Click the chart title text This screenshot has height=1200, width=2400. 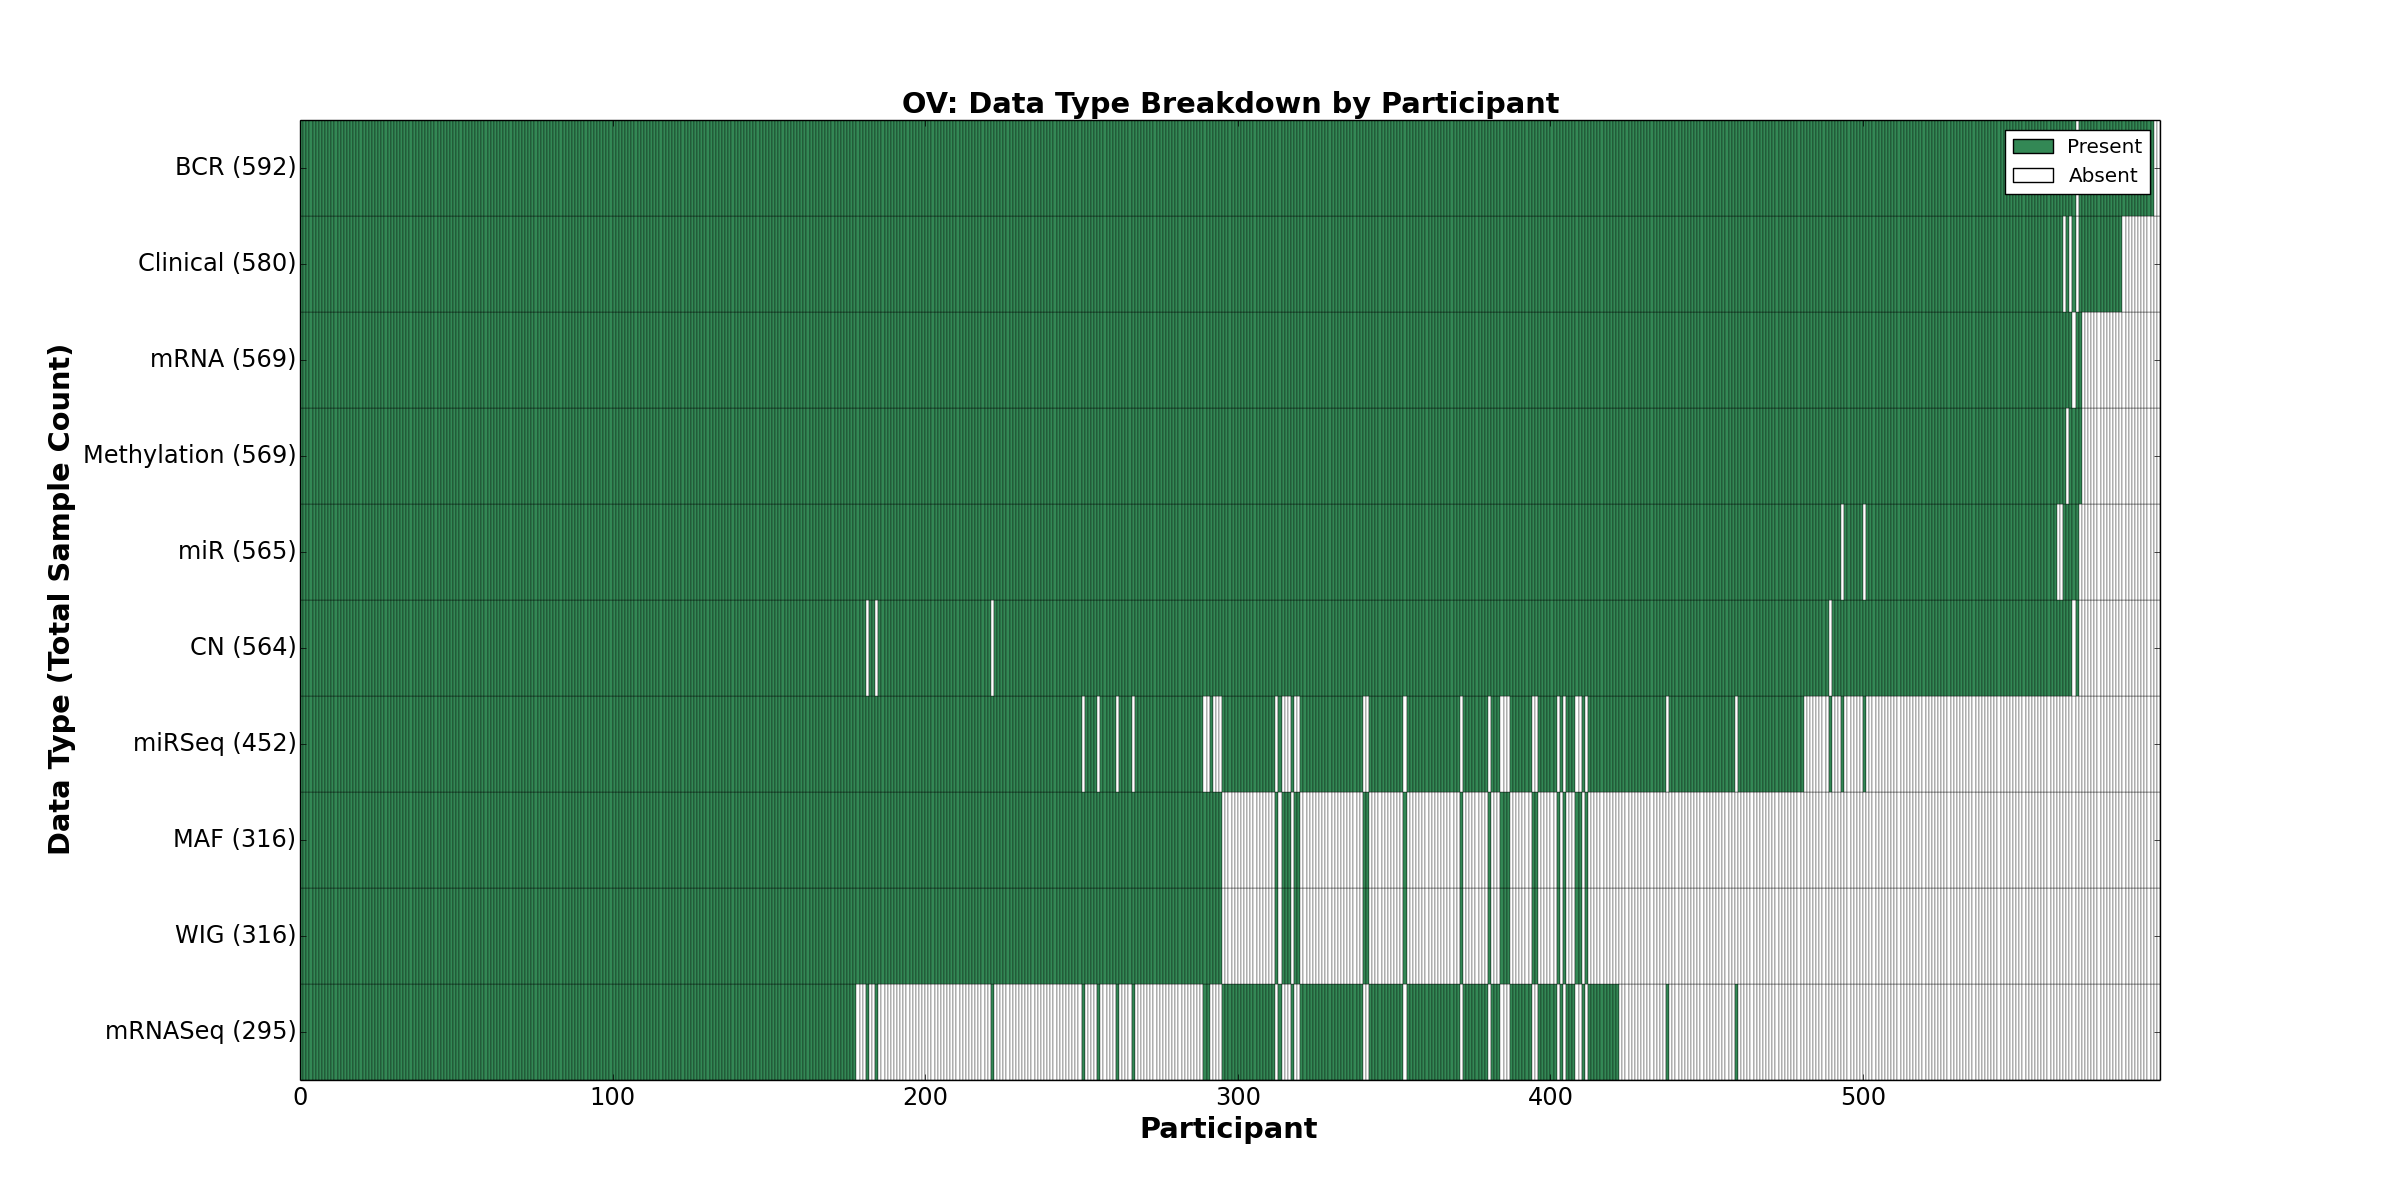(1230, 104)
